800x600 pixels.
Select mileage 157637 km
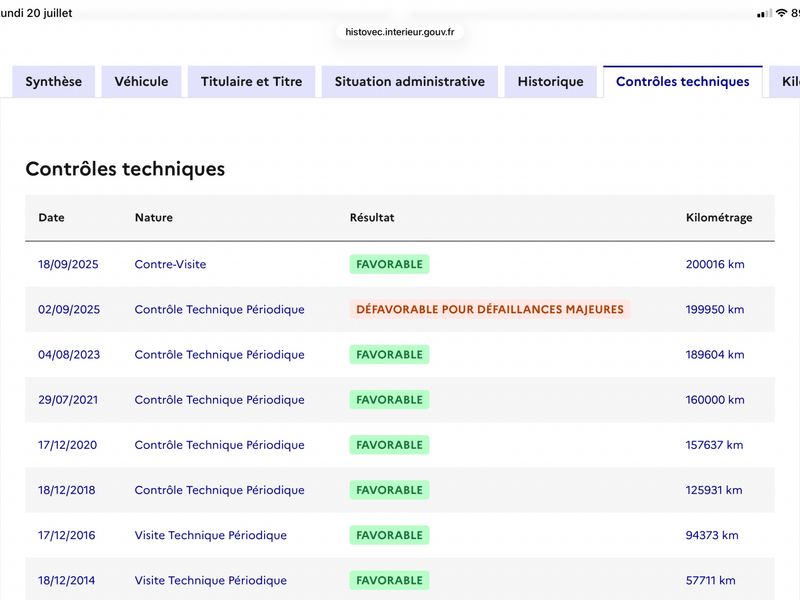click(714, 445)
